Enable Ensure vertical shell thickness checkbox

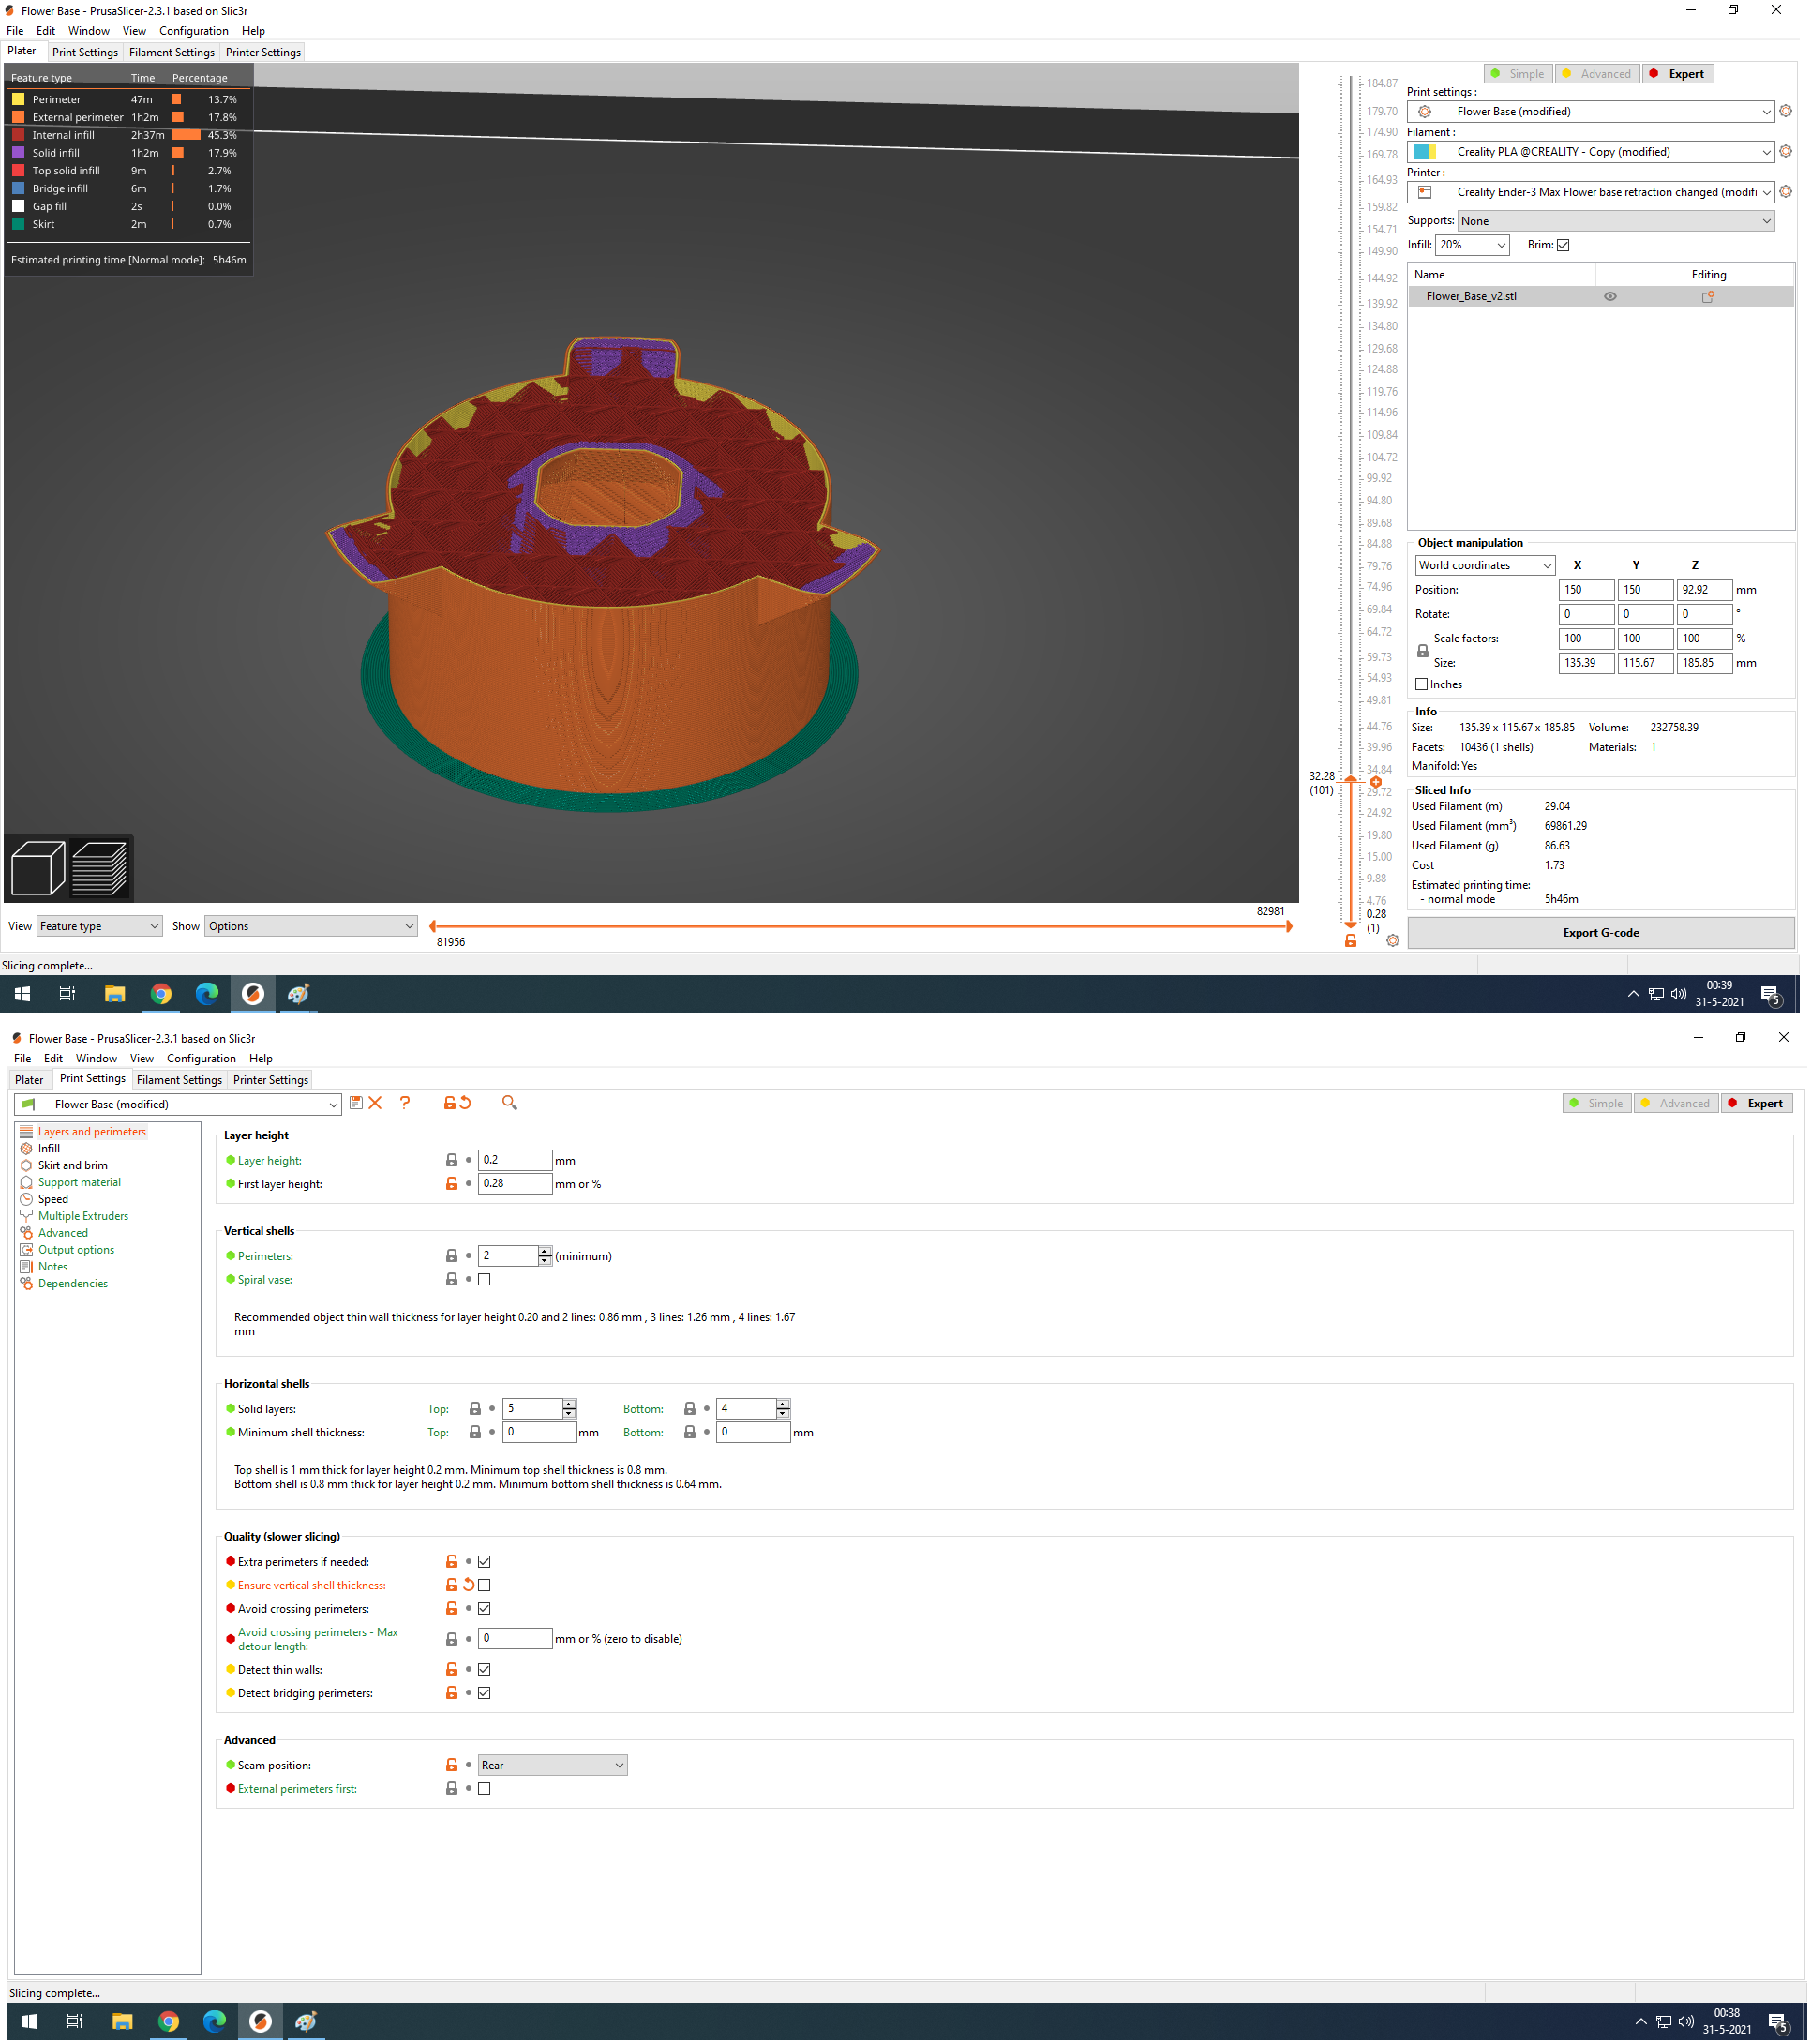click(x=484, y=1584)
